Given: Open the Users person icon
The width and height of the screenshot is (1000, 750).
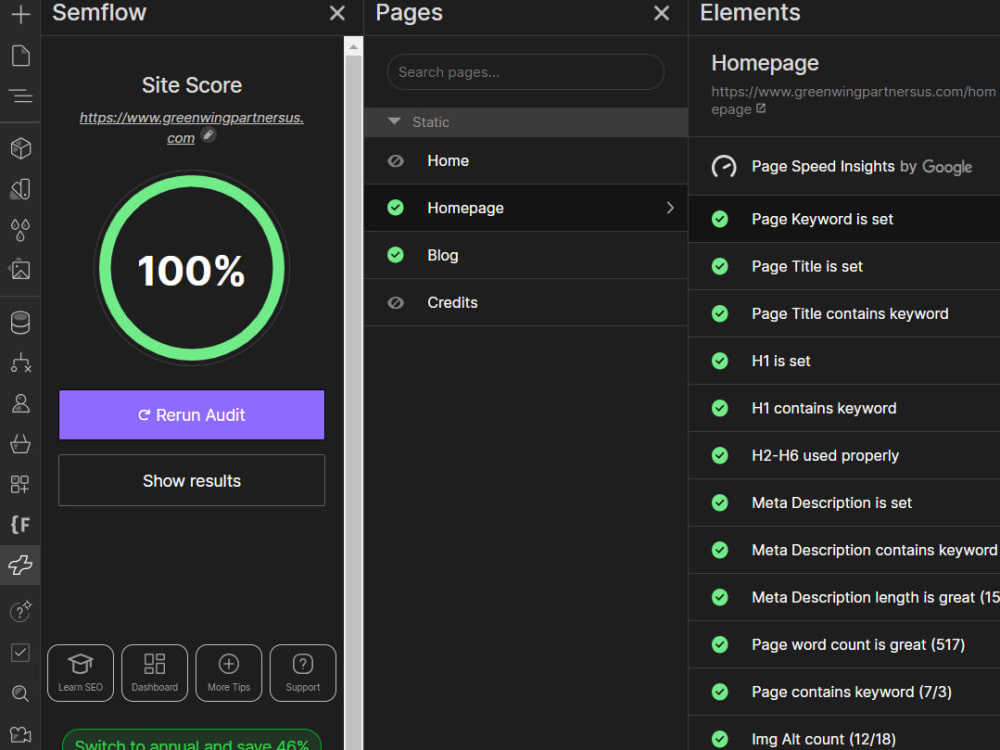Looking at the screenshot, I should (20, 403).
